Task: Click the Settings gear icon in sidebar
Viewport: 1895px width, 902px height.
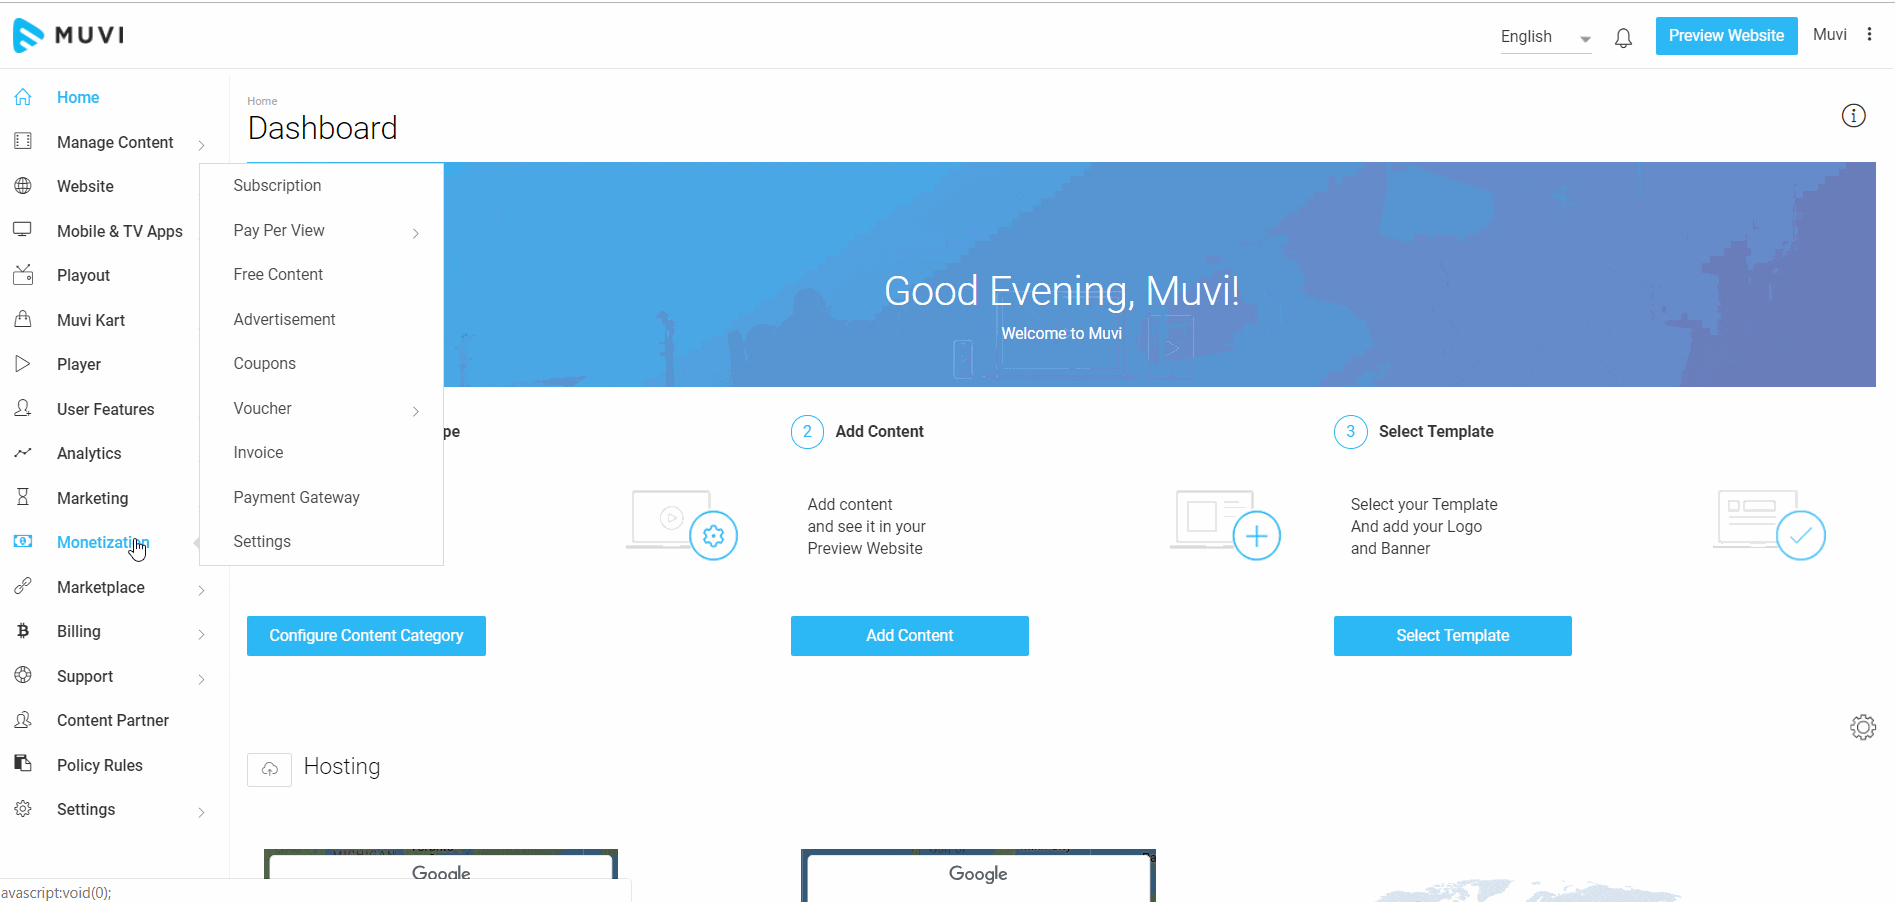Action: point(23,809)
